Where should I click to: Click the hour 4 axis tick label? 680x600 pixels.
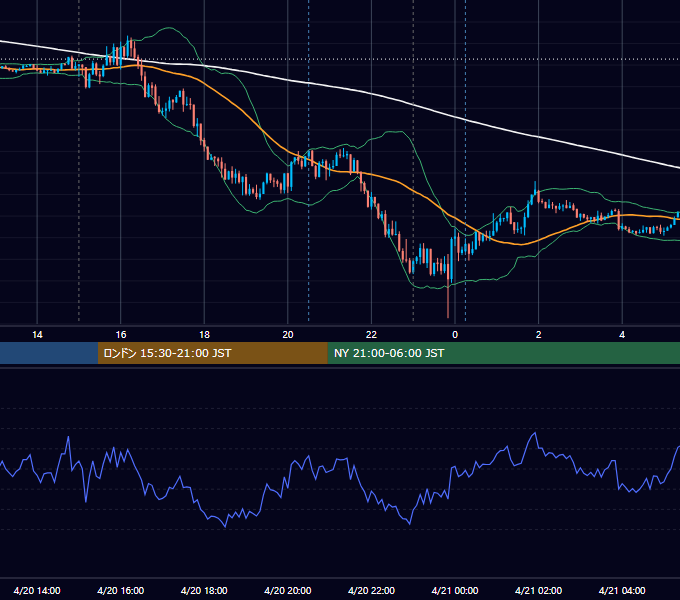pos(622,335)
